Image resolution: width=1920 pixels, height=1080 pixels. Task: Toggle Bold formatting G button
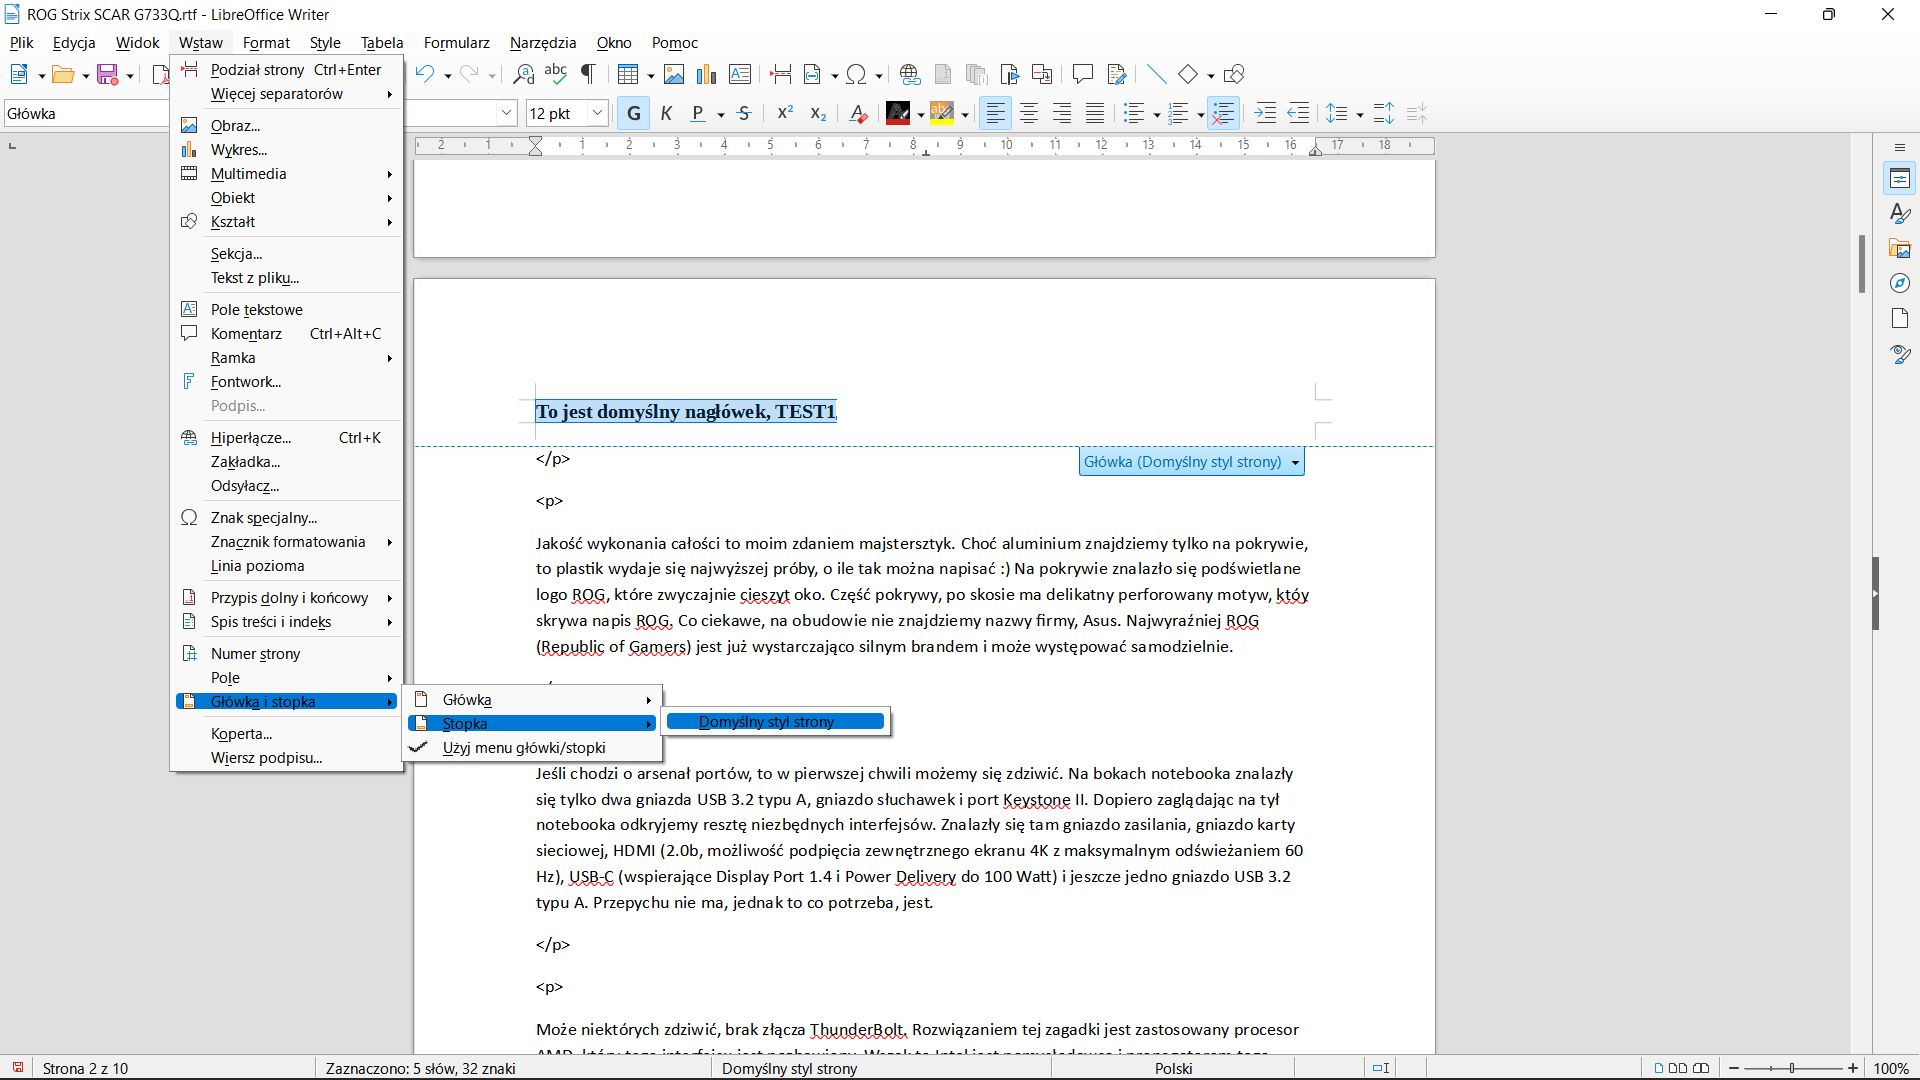(633, 114)
